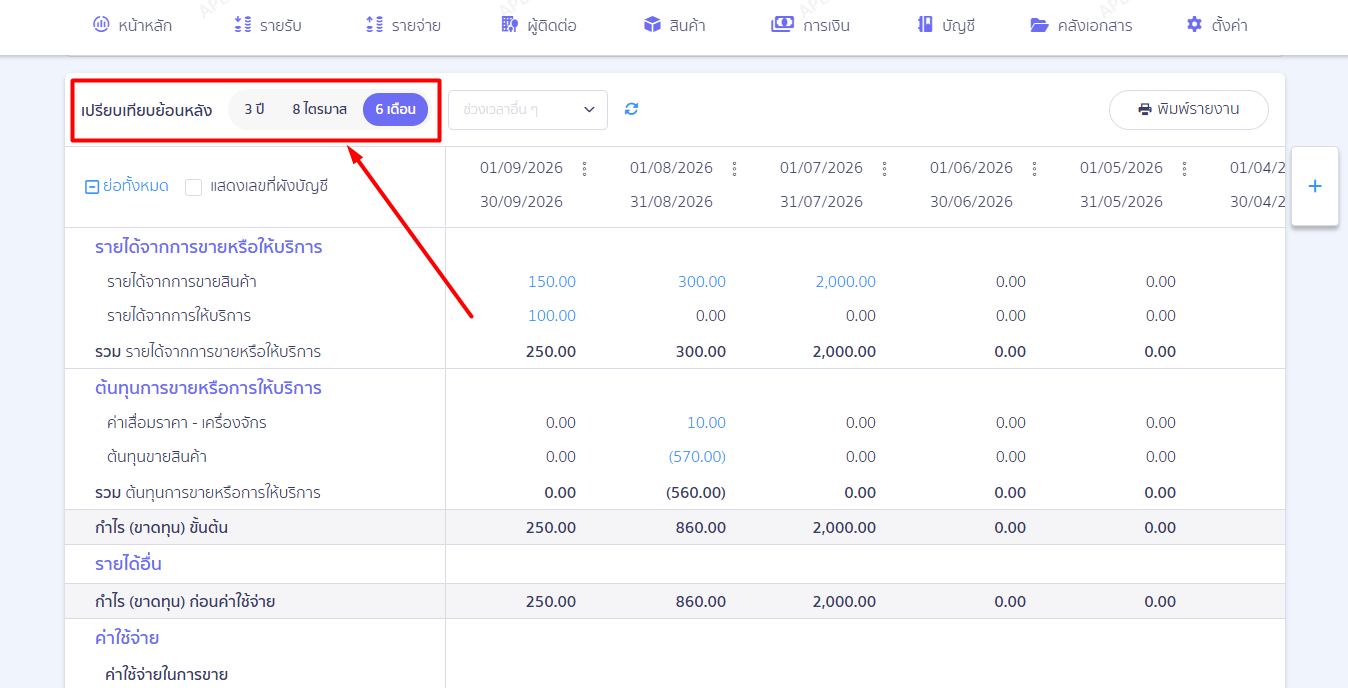The height and width of the screenshot is (688, 1348).
Task: Open options dots for 01/08/2026 column
Action: (x=735, y=168)
